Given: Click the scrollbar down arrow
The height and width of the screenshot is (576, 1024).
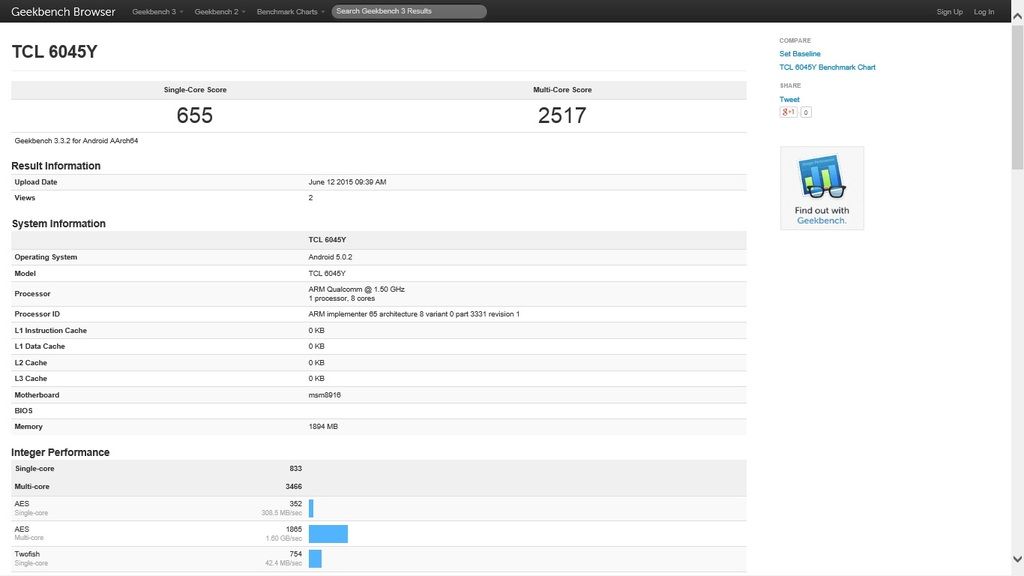Looking at the screenshot, I should tap(1017, 559).
